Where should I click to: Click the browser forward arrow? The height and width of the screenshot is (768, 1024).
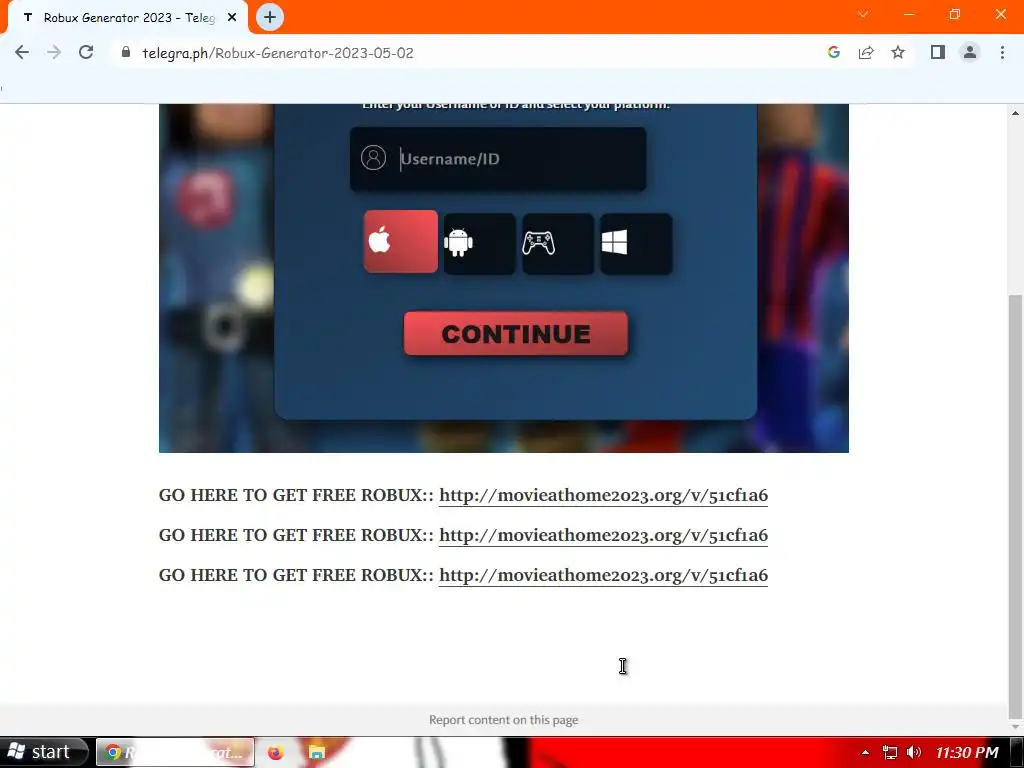pyautogui.click(x=54, y=52)
